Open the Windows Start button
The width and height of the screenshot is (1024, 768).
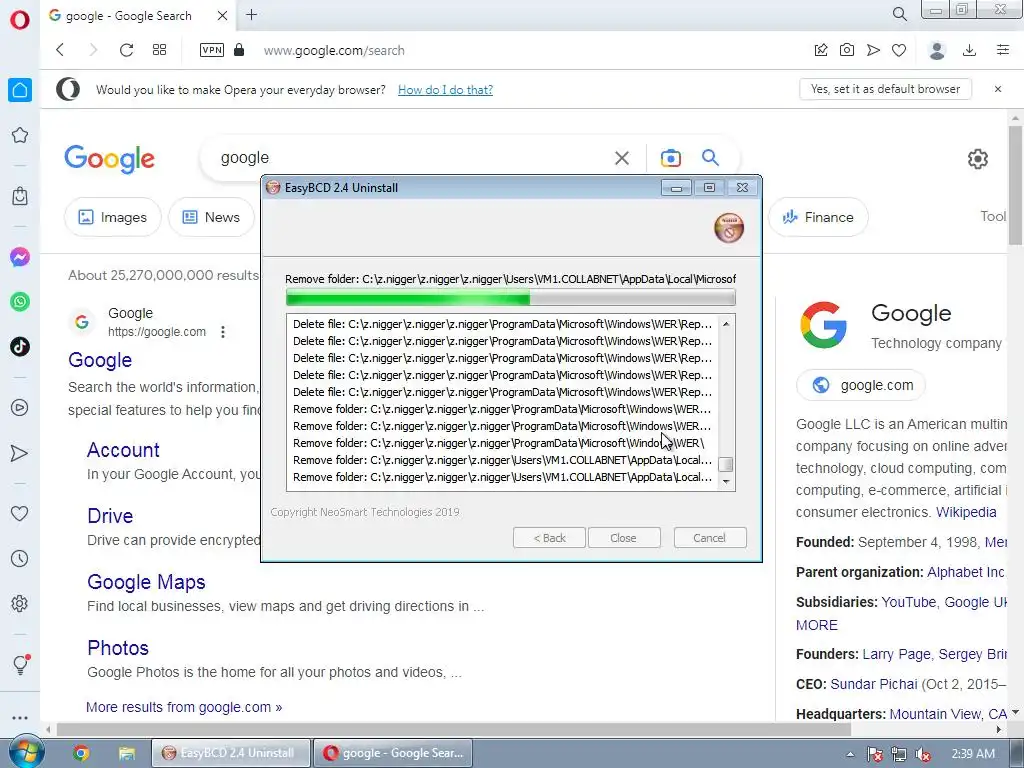click(x=25, y=753)
